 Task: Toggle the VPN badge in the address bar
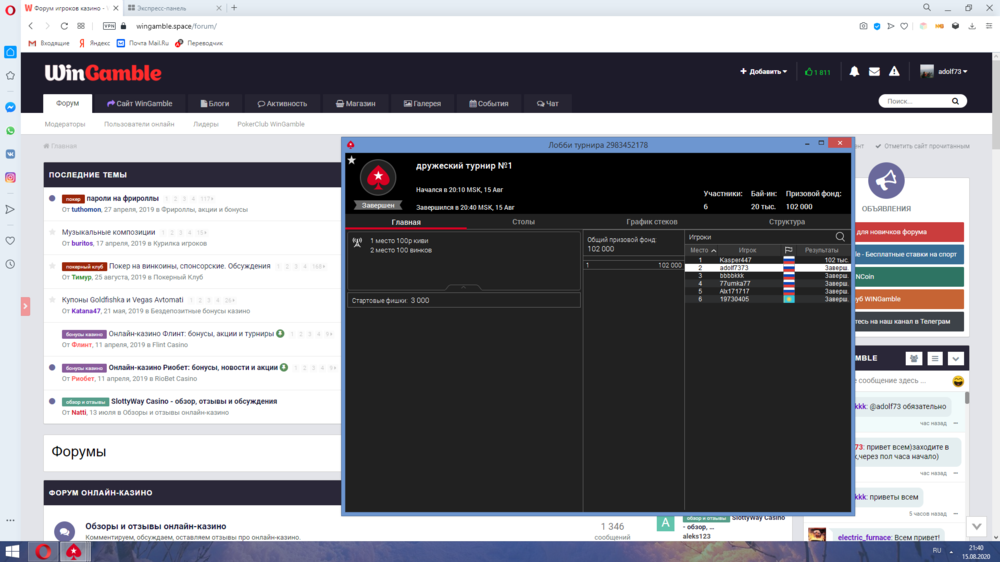coord(109,26)
